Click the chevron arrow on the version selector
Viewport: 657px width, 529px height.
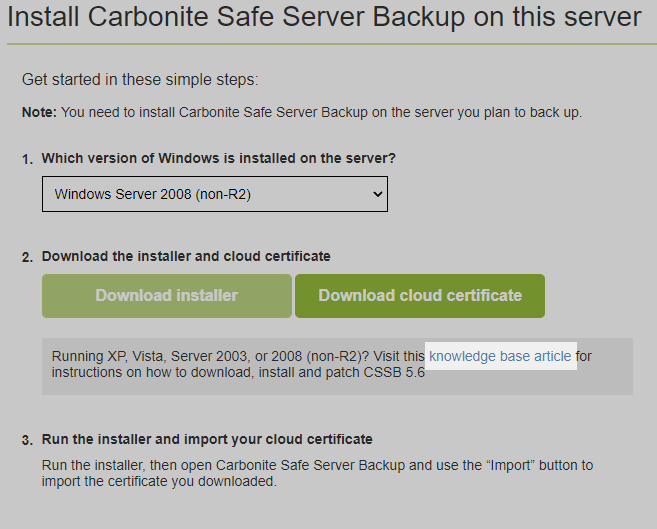(377, 194)
